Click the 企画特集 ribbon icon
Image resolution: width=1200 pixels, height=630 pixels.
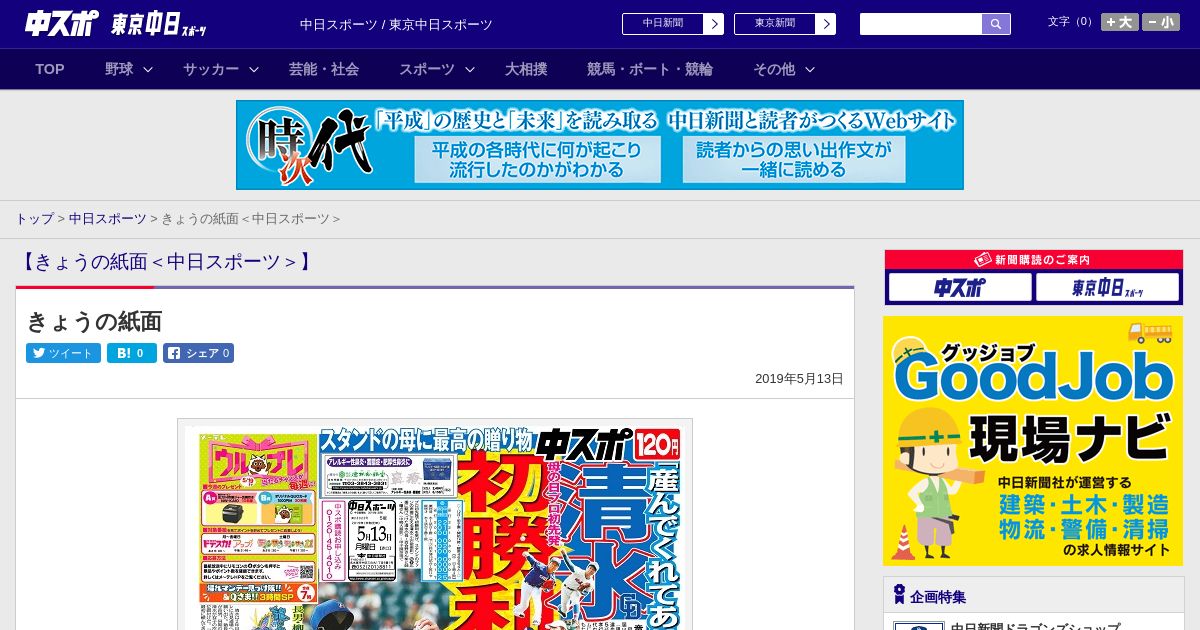899,594
